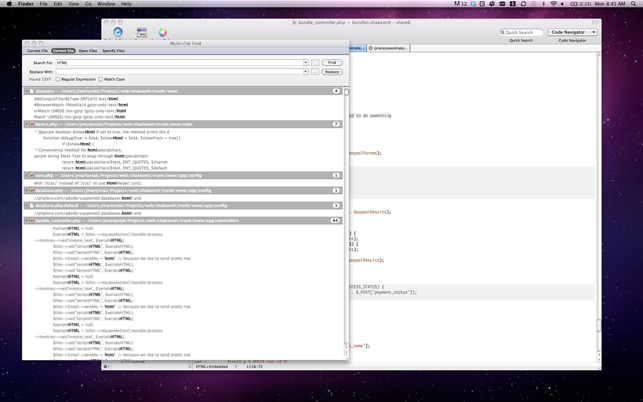The image size is (643, 402).
Task: Collapse the core.php results group
Action: [27, 175]
